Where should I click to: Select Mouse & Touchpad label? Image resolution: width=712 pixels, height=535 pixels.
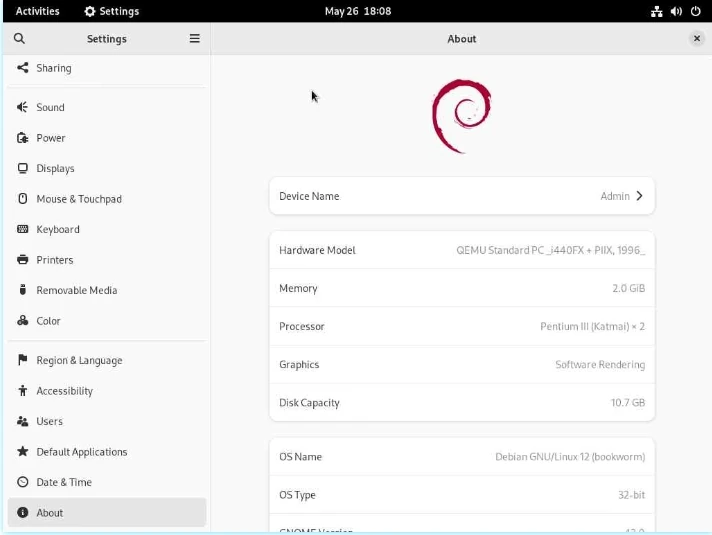[x=79, y=199]
